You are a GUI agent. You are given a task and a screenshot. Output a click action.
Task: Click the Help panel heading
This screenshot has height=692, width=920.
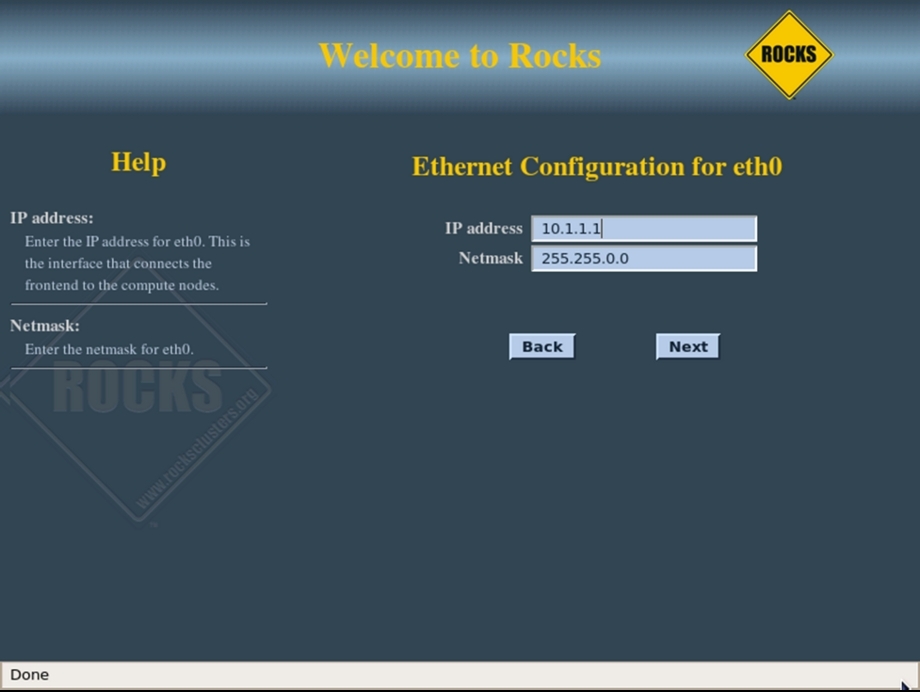(138, 162)
